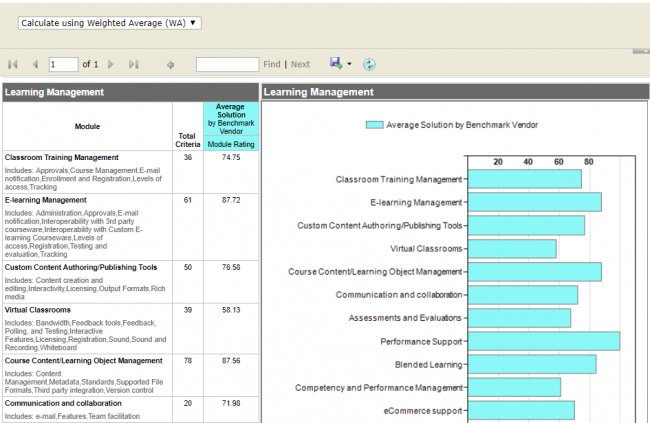Refresh the report
Viewport: 650px width, 423px height.
pos(369,64)
